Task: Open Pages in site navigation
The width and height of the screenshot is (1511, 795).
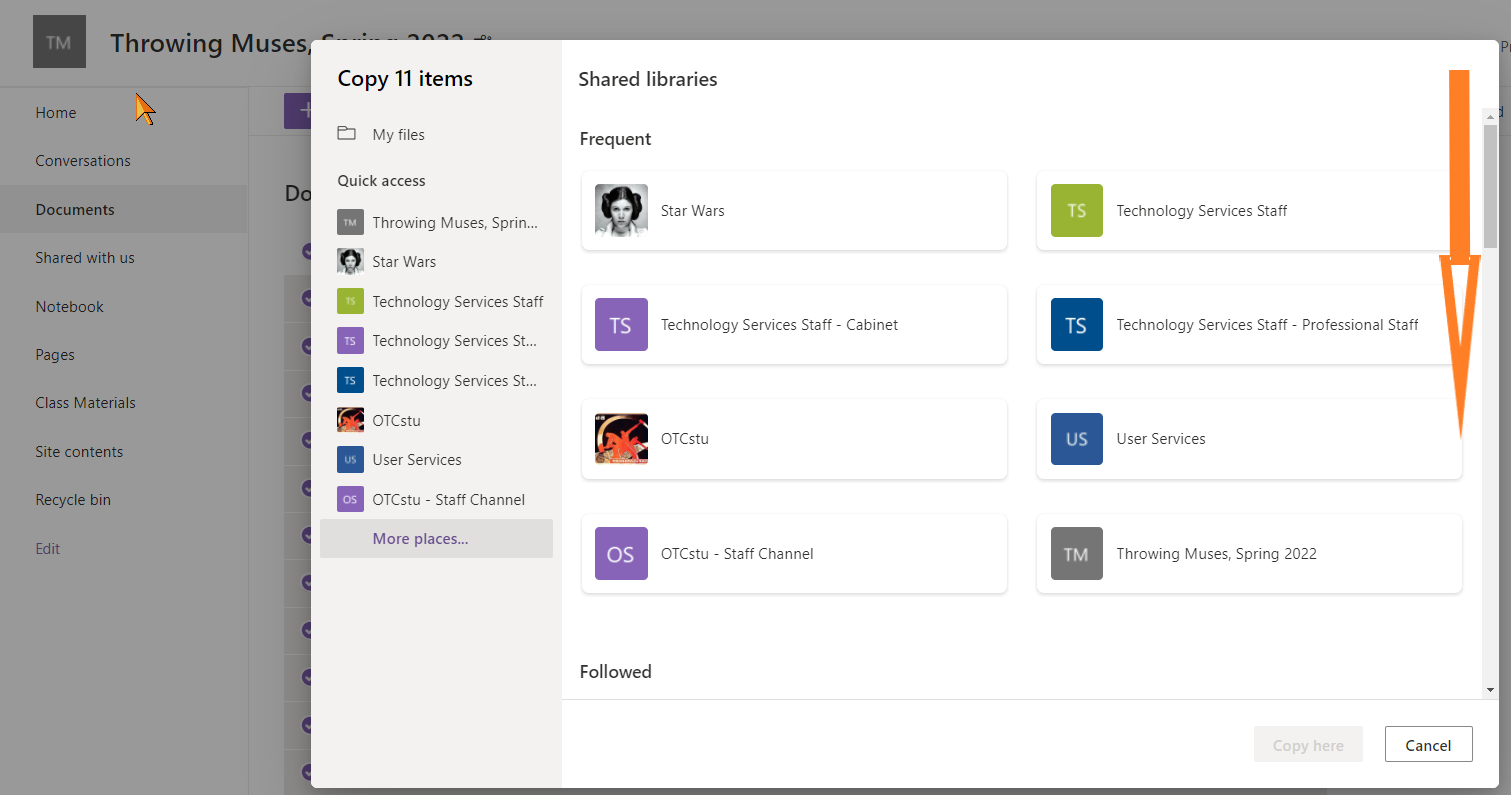Action: (55, 355)
